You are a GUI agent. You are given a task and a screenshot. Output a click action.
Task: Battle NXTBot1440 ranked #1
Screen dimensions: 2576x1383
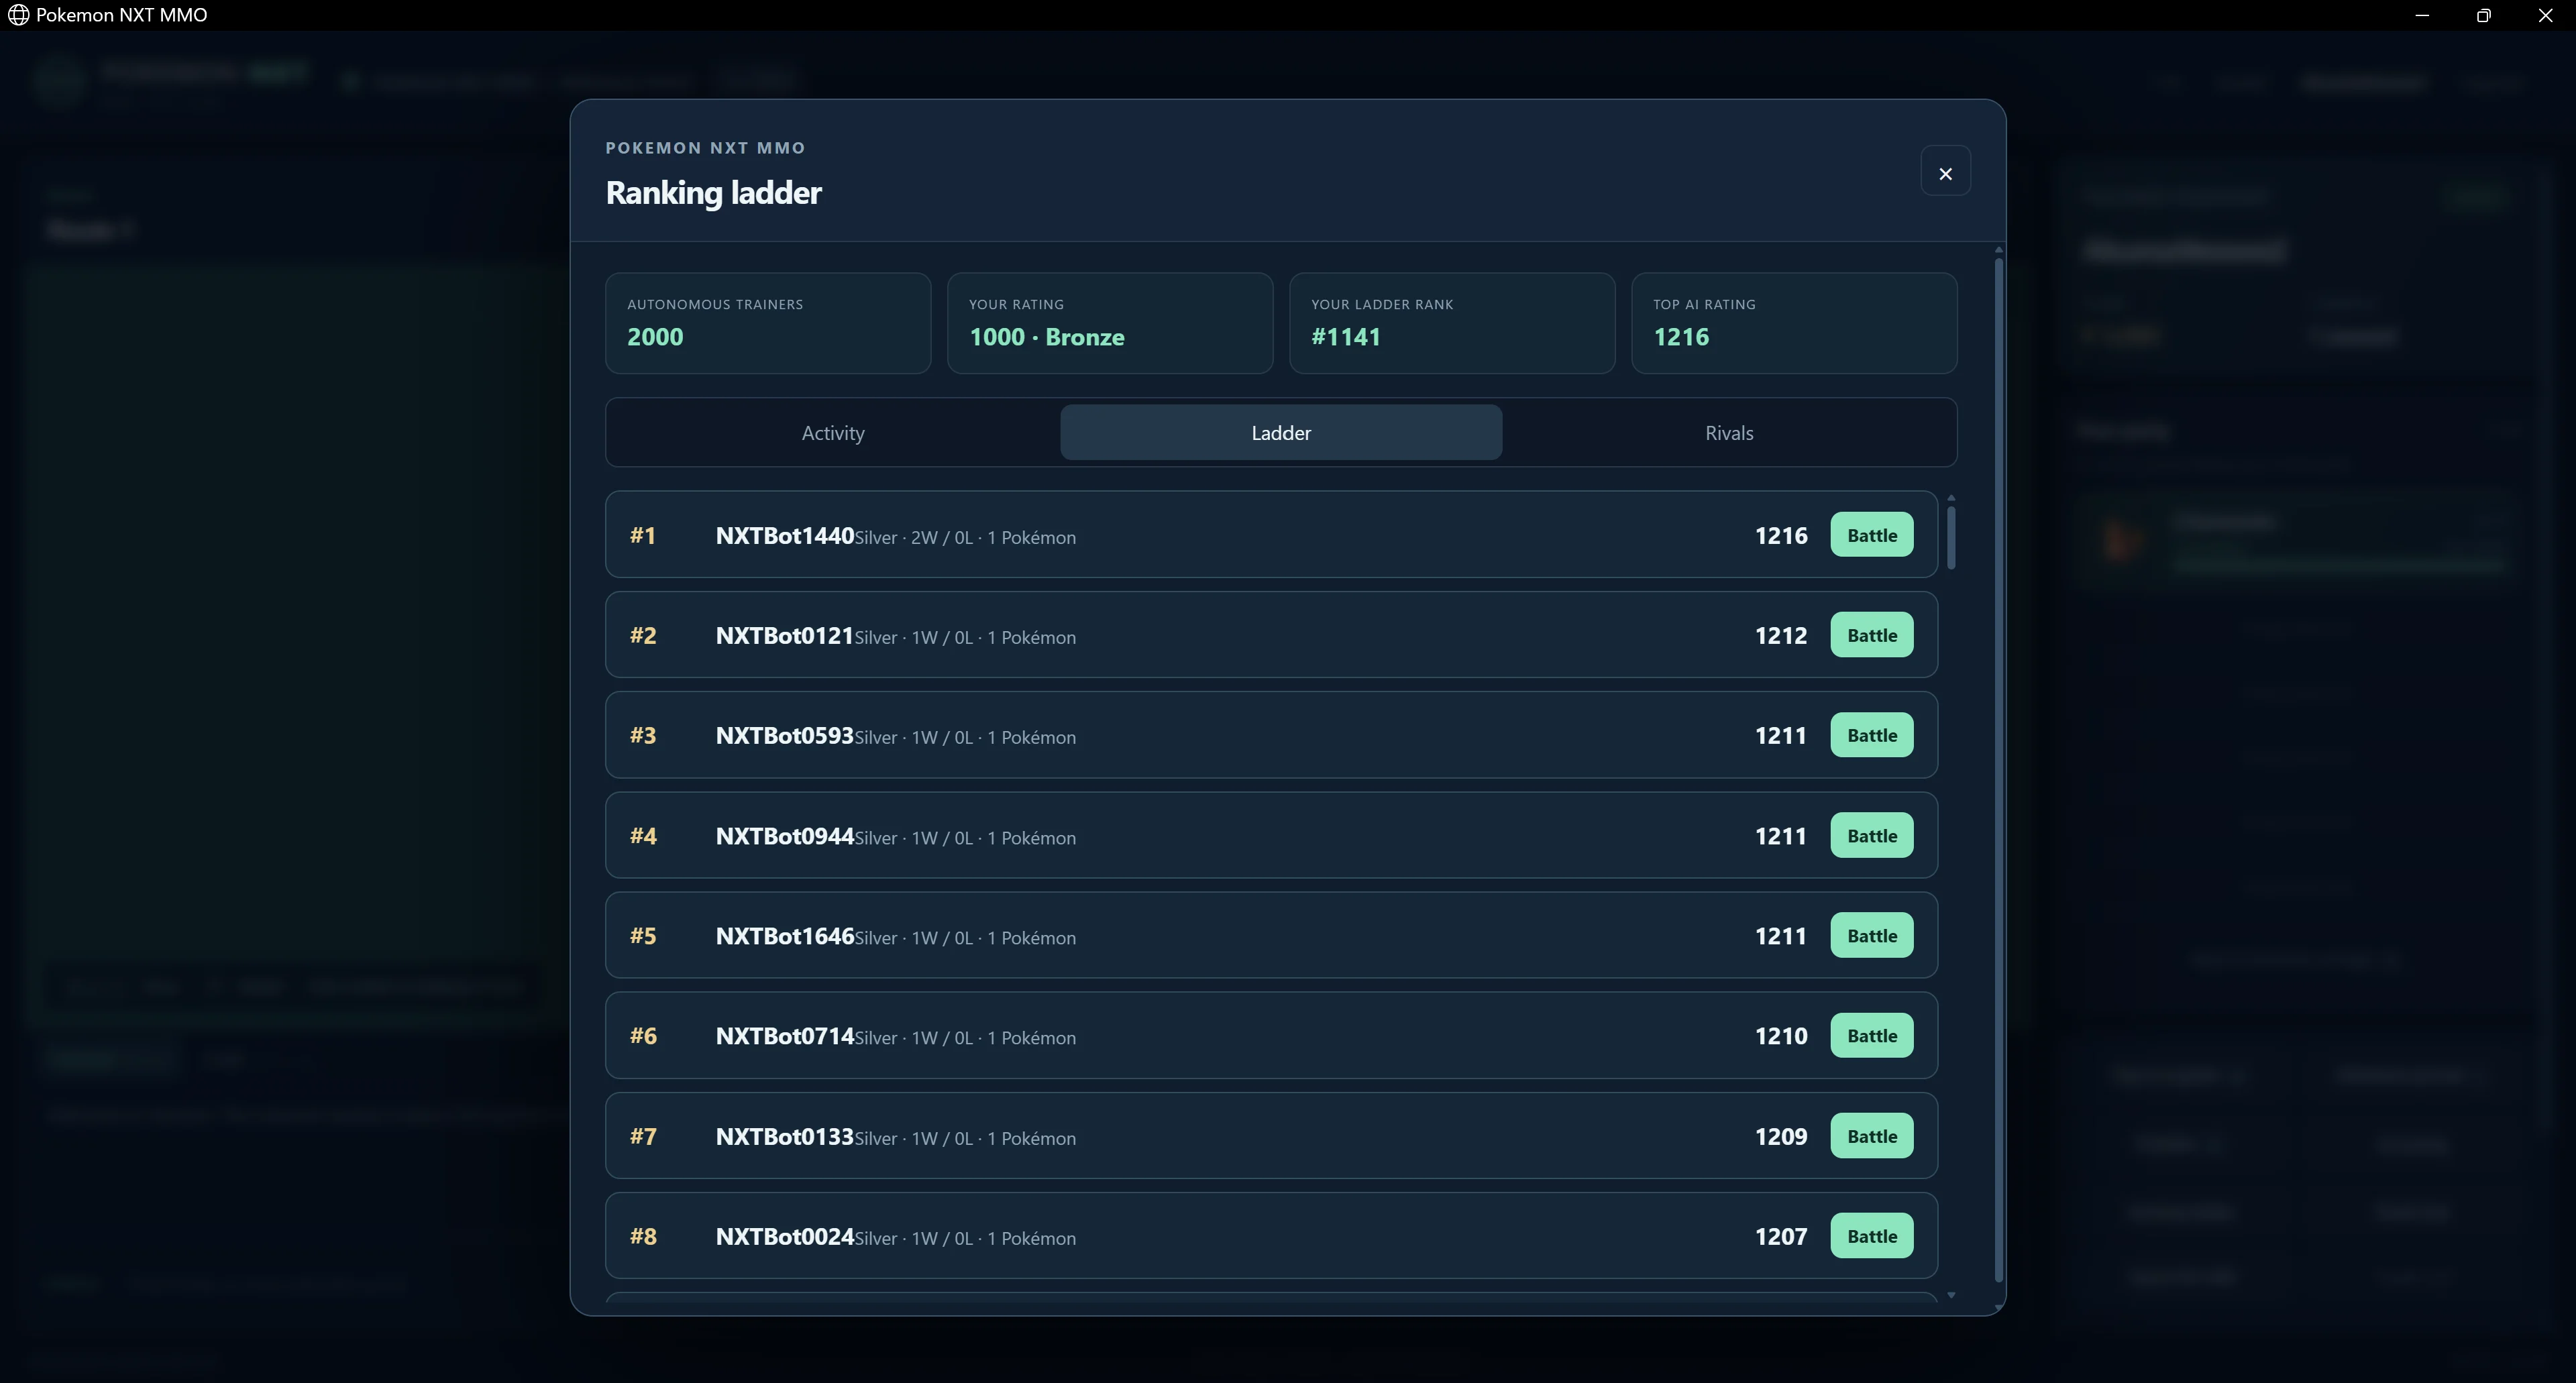[x=1871, y=535]
